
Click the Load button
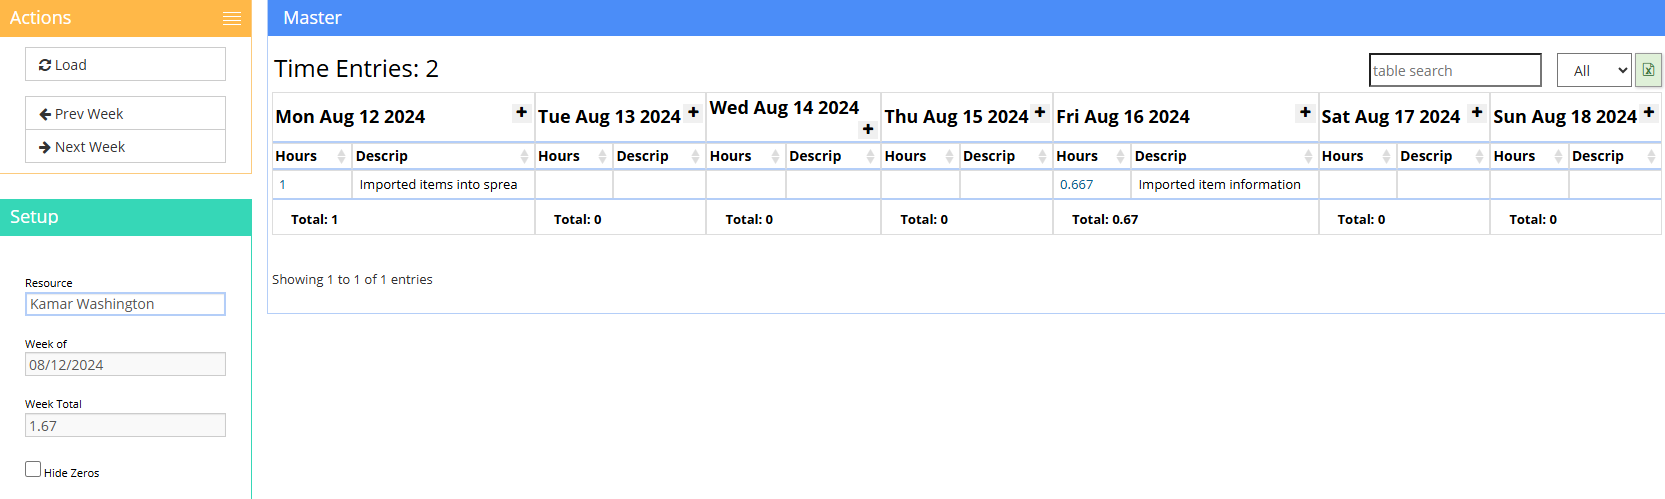(x=125, y=64)
